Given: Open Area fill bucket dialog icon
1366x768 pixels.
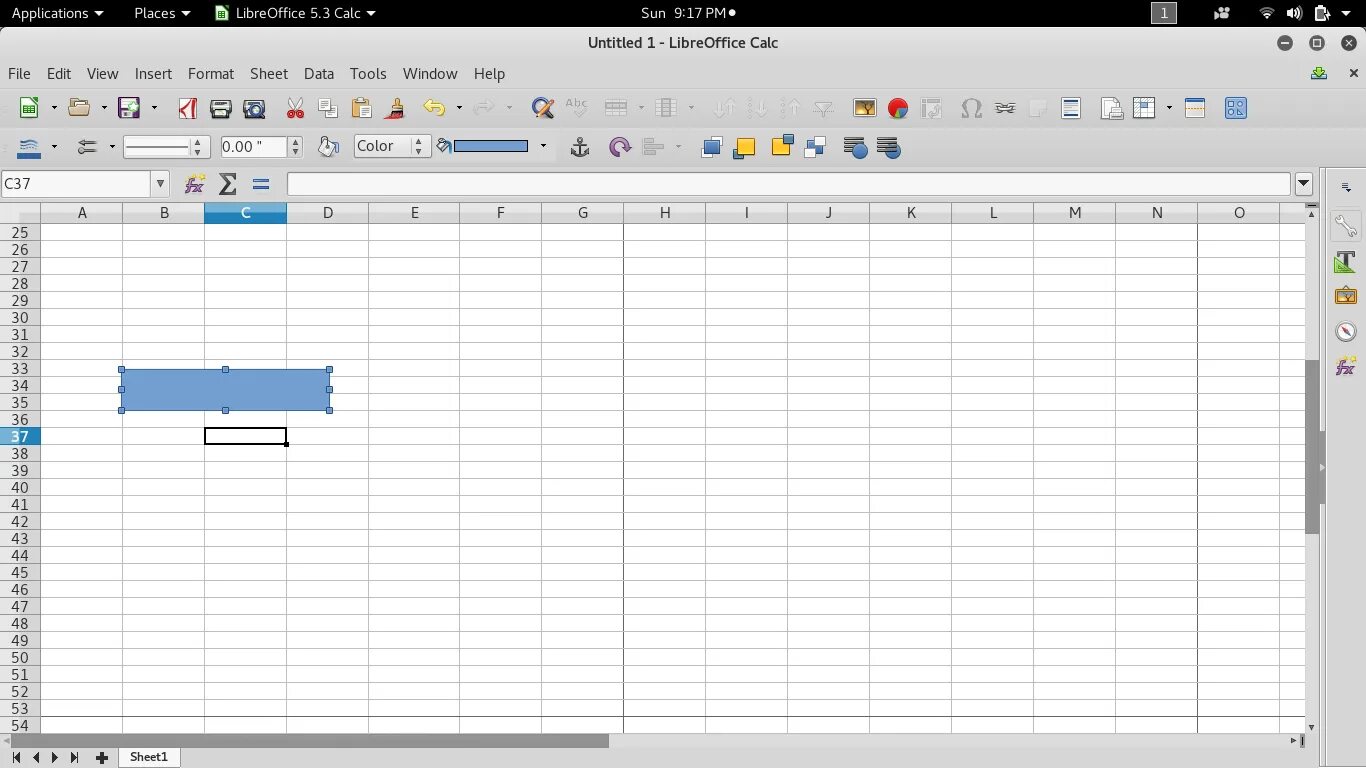Looking at the screenshot, I should [328, 147].
